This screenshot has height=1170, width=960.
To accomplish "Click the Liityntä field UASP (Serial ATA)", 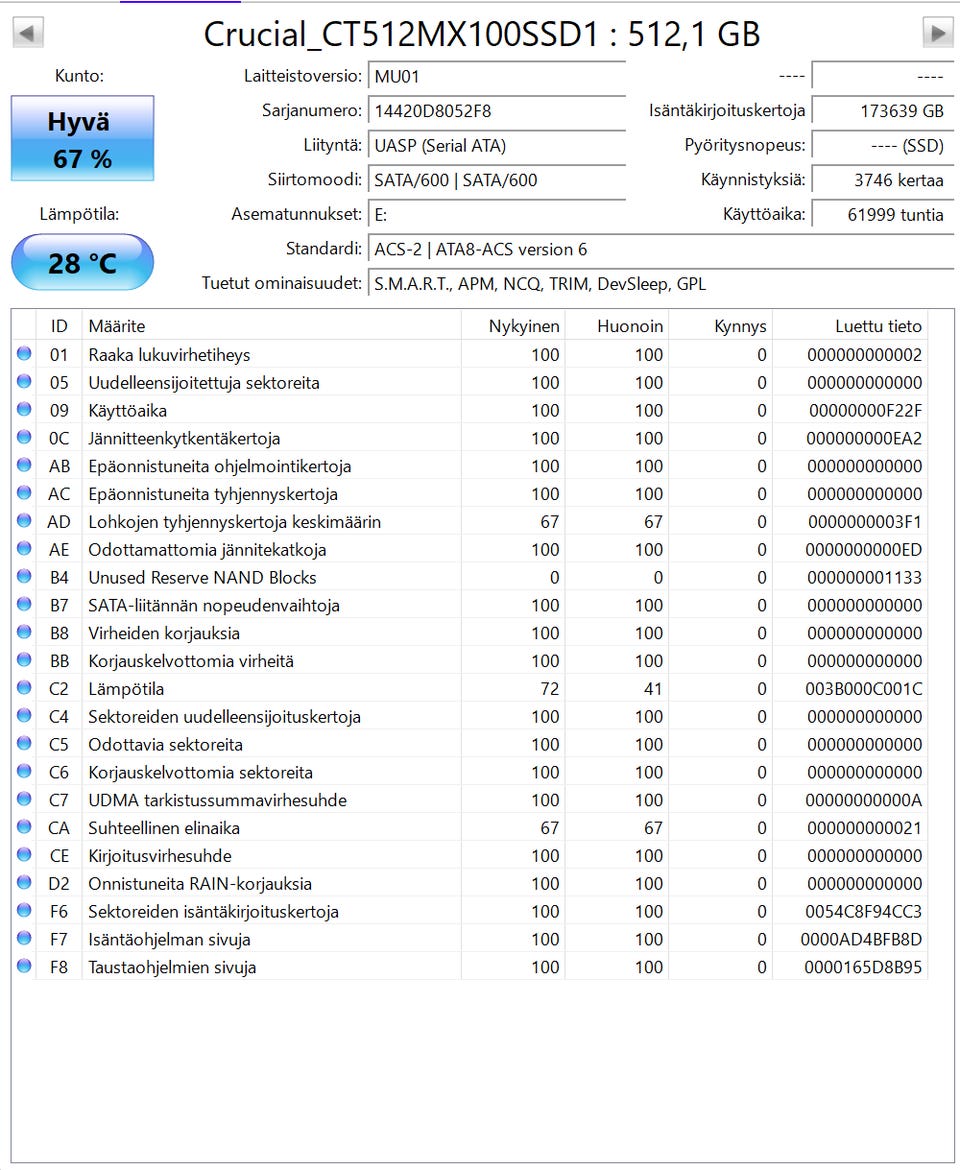I will 497,146.
